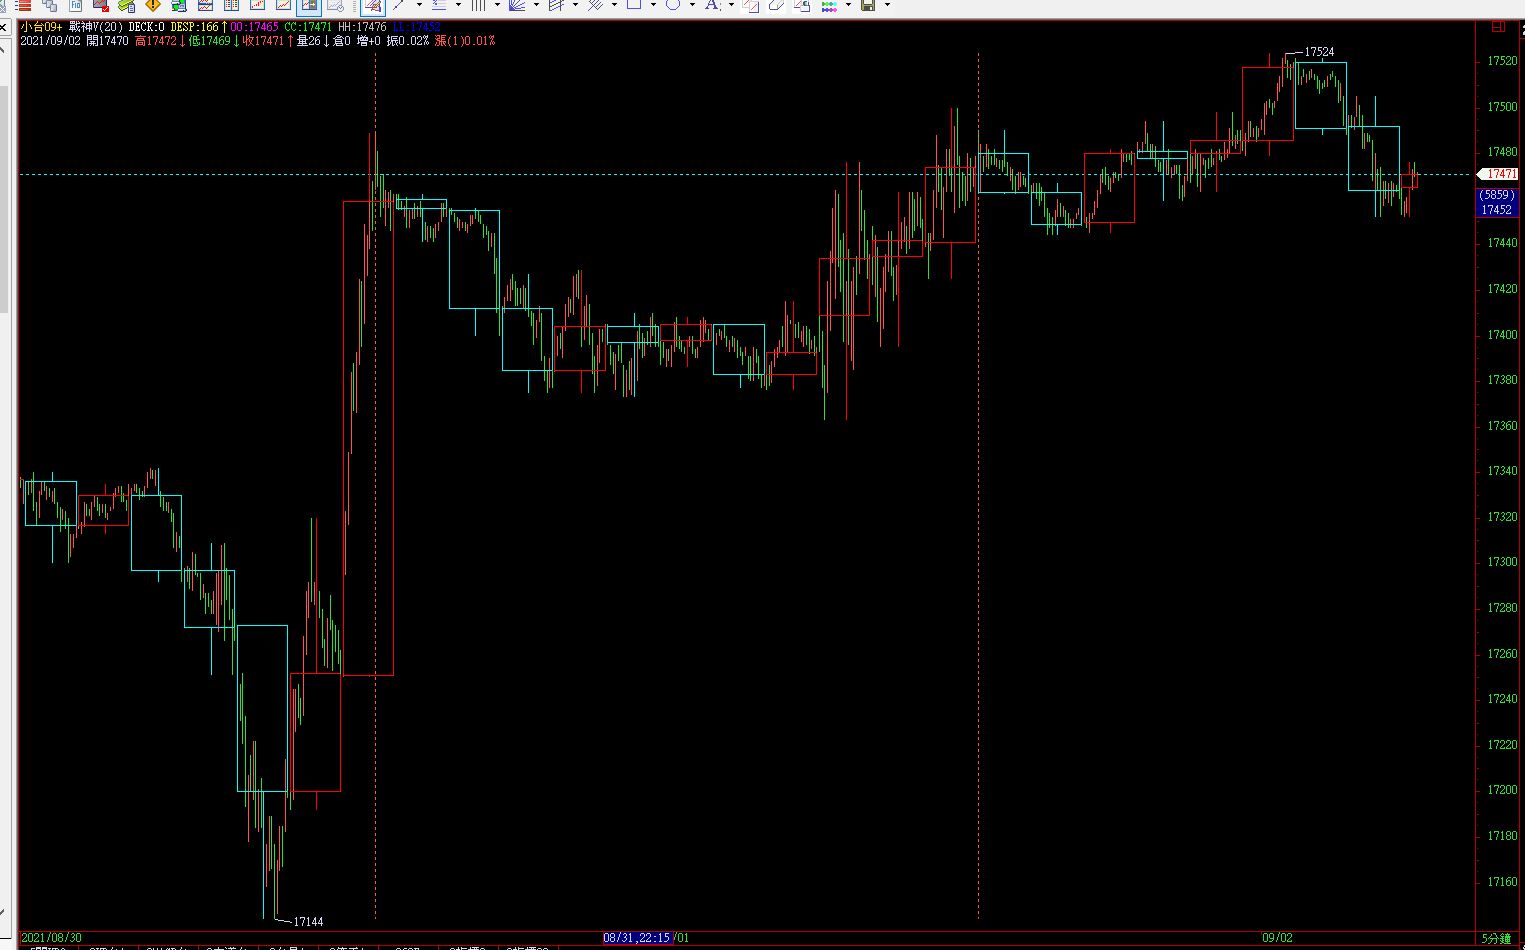Select the text annotation A tool
The height and width of the screenshot is (950, 1525).
[x=712, y=5]
